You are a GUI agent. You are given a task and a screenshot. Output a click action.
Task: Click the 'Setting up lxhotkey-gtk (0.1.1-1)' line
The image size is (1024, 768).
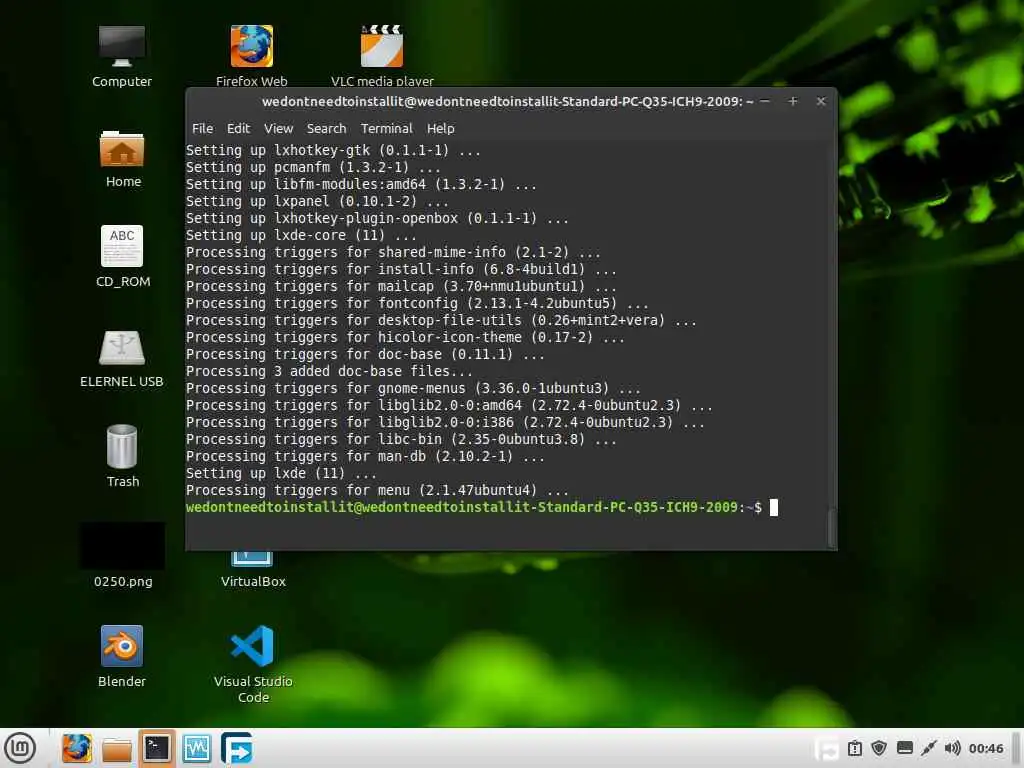point(333,150)
